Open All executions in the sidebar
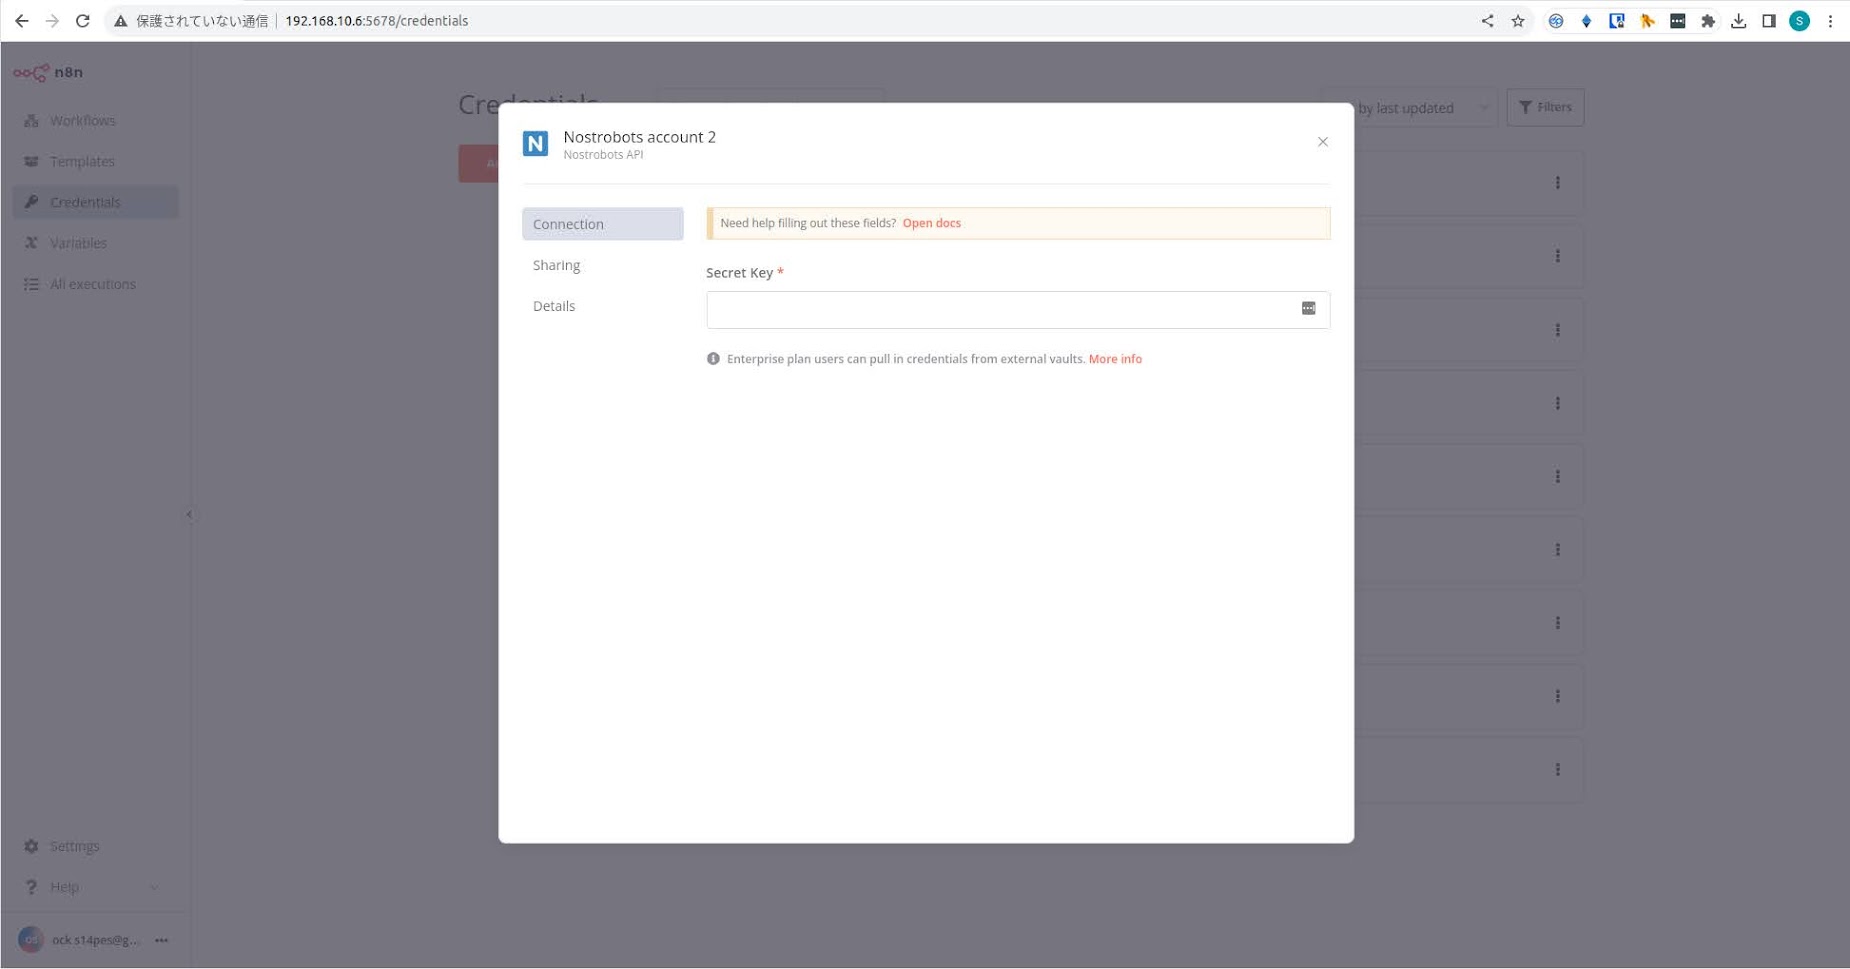 tap(96, 284)
